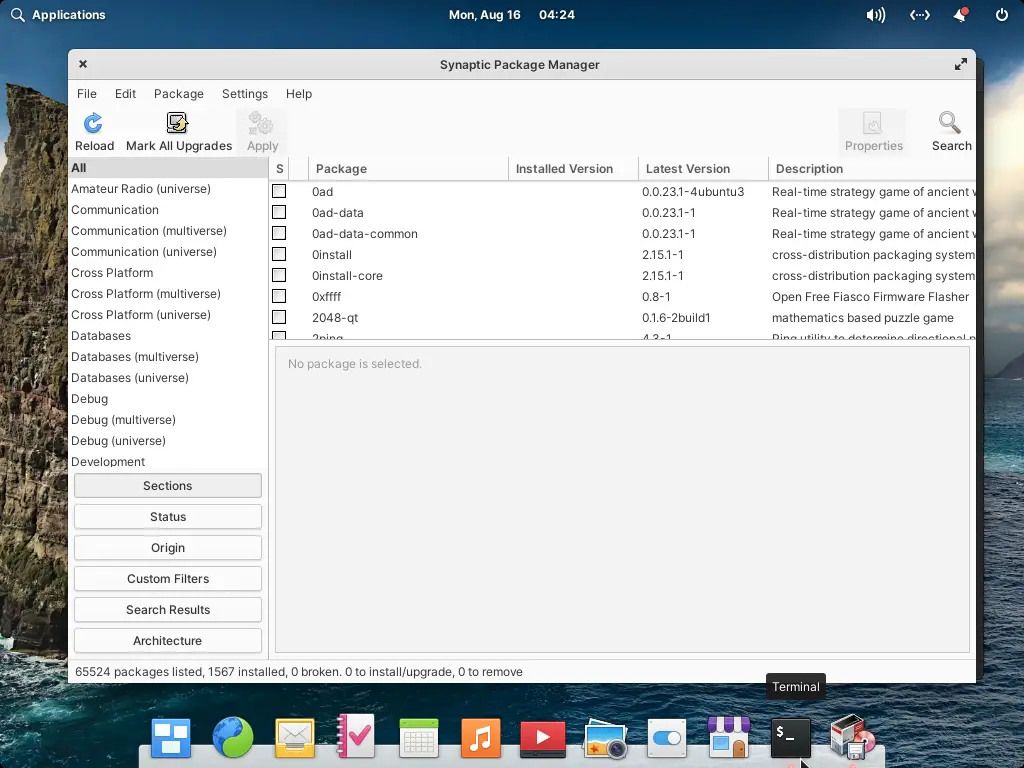Click the Search Results button
The image size is (1024, 768).
pyautogui.click(x=168, y=610)
